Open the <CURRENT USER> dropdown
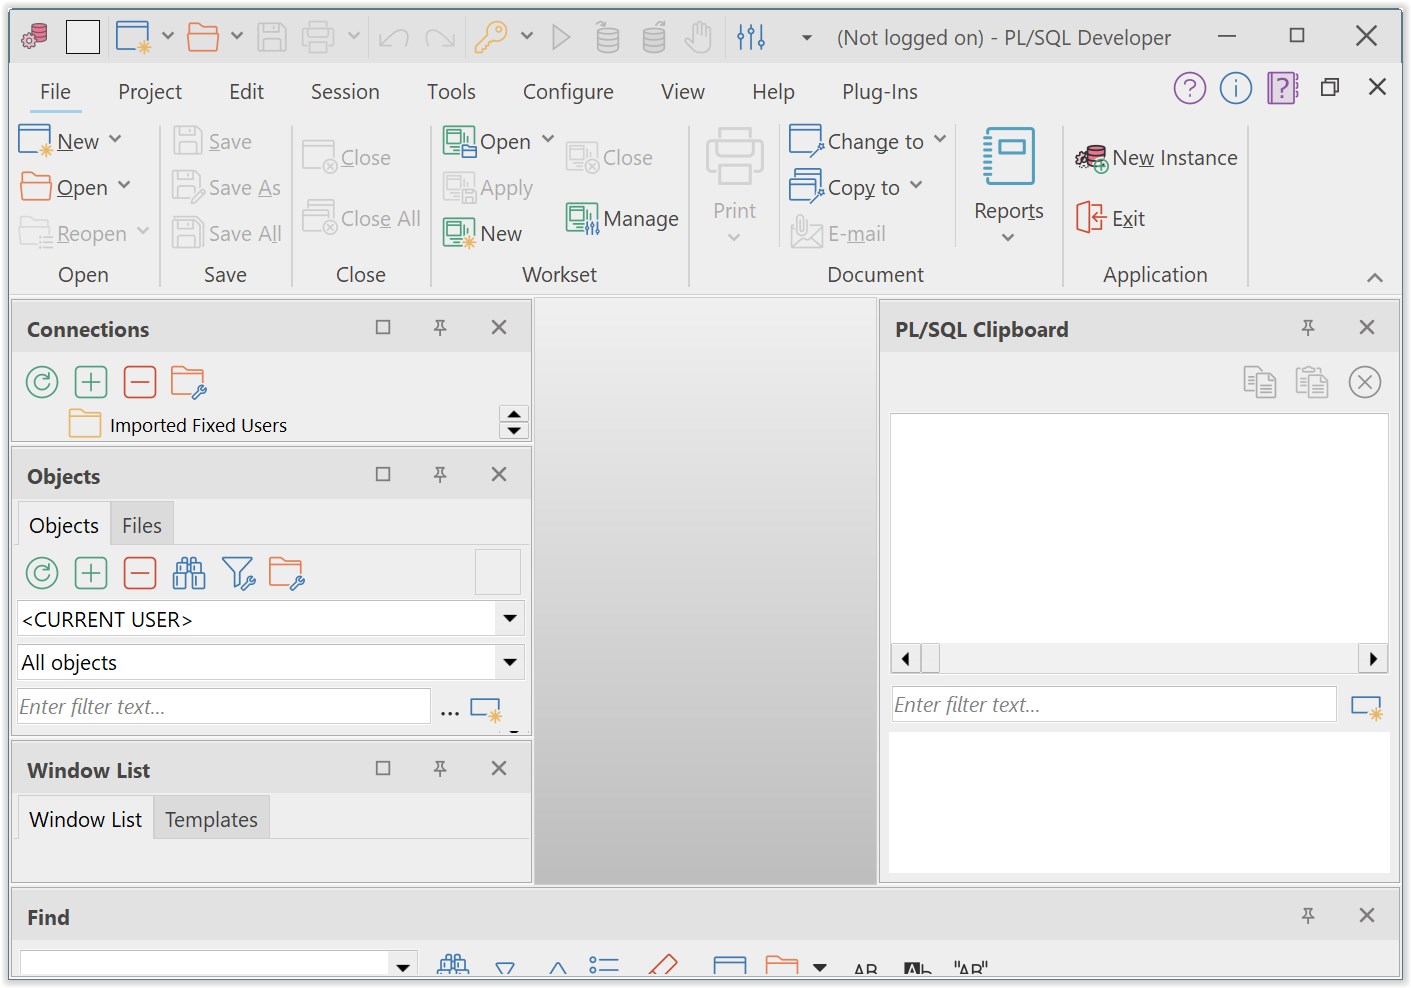 point(510,618)
